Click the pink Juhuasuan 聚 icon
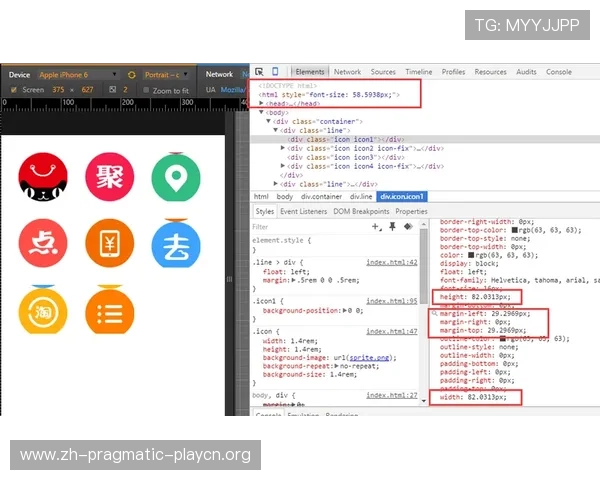The height and width of the screenshot is (480, 600). [109, 176]
